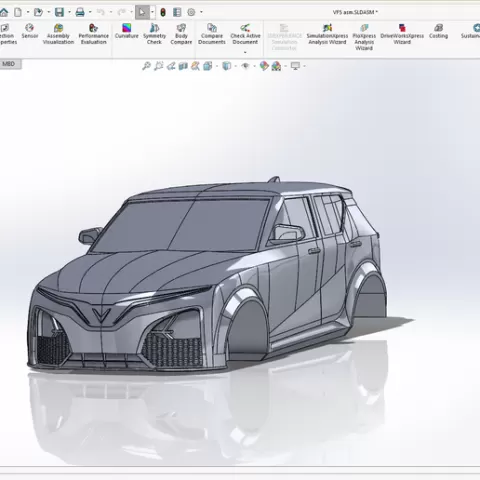Image resolution: width=480 pixels, height=480 pixels.
Task: Click the Print icon
Action: pos(80,12)
